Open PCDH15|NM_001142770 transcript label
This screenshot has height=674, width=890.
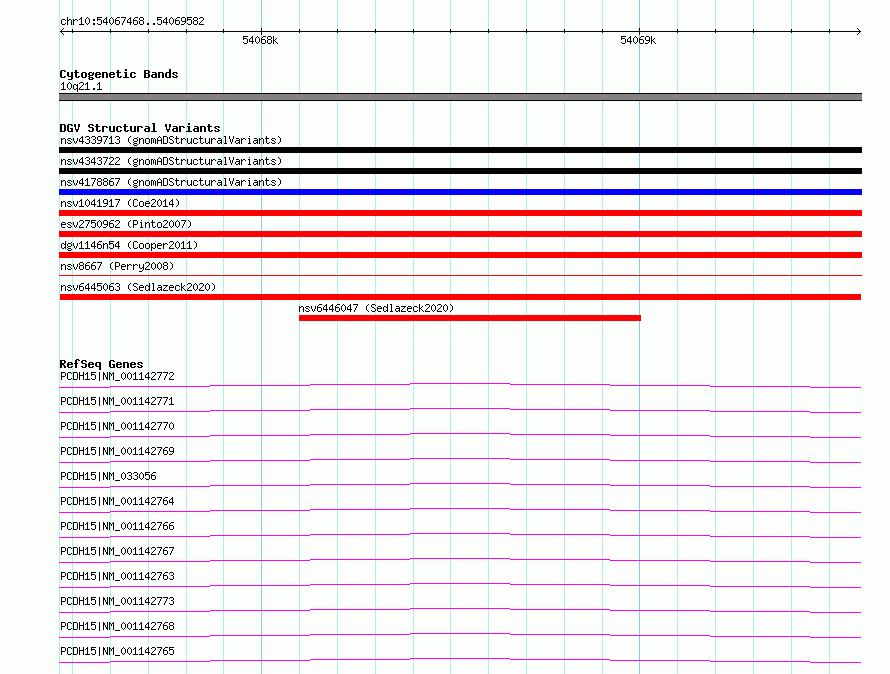117,426
